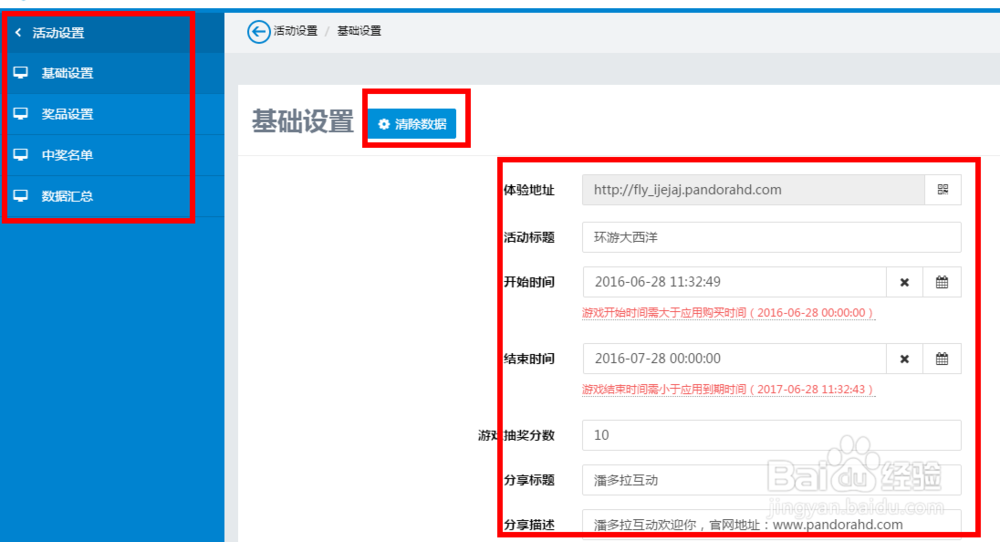Click the 分享标题 label
Viewport: 1000px width, 542px height.
529,480
